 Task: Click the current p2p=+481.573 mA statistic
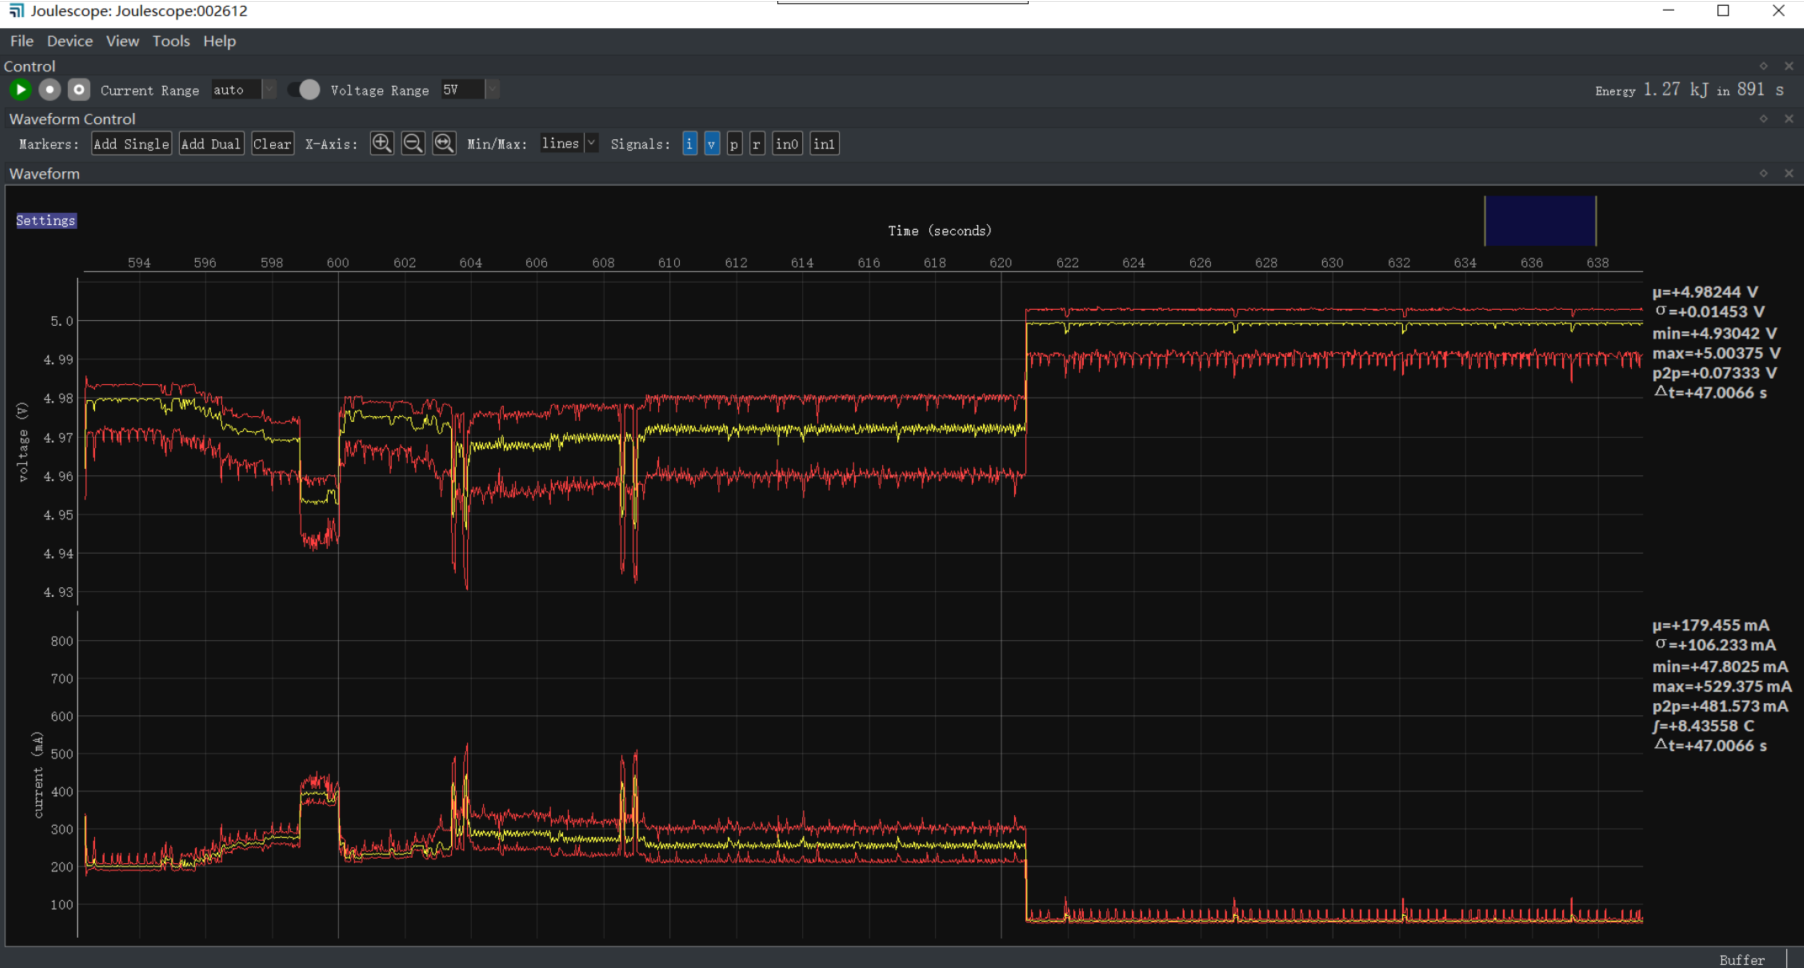point(1720,706)
